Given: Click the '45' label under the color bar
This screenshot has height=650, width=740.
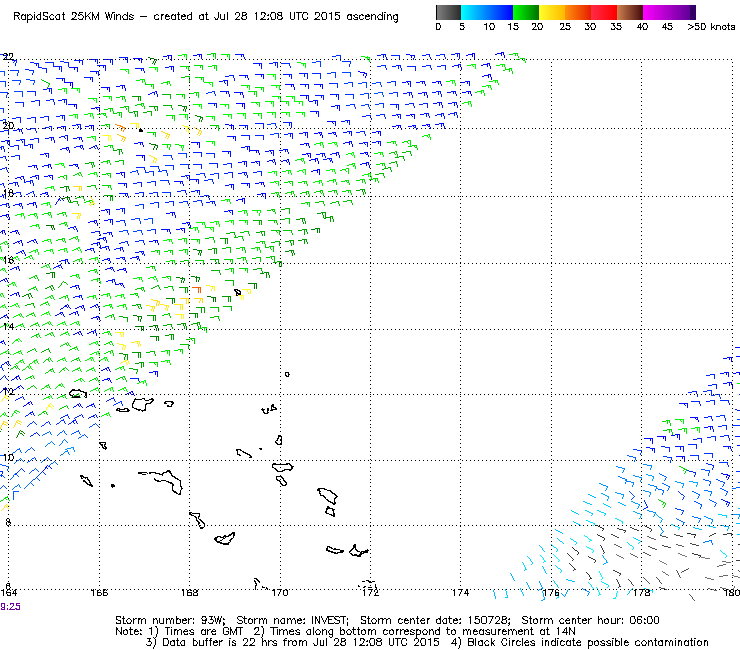Looking at the screenshot, I should 667,26.
